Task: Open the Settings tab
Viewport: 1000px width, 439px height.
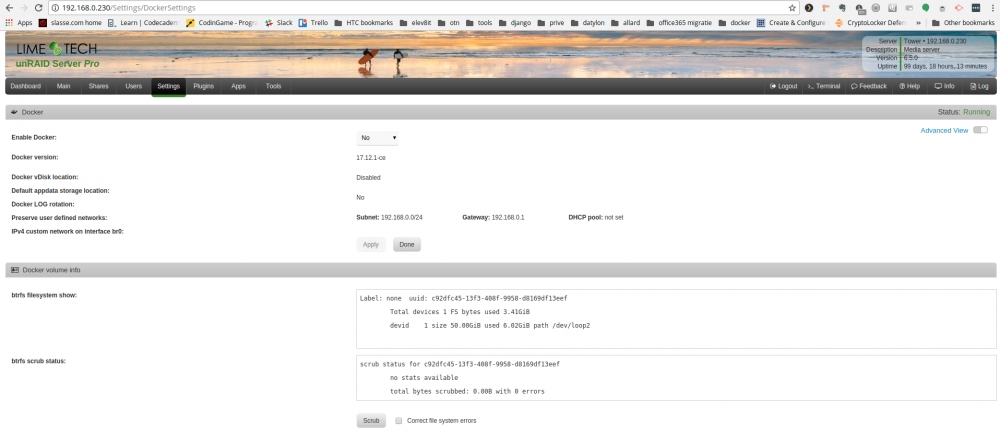Action: (x=168, y=86)
